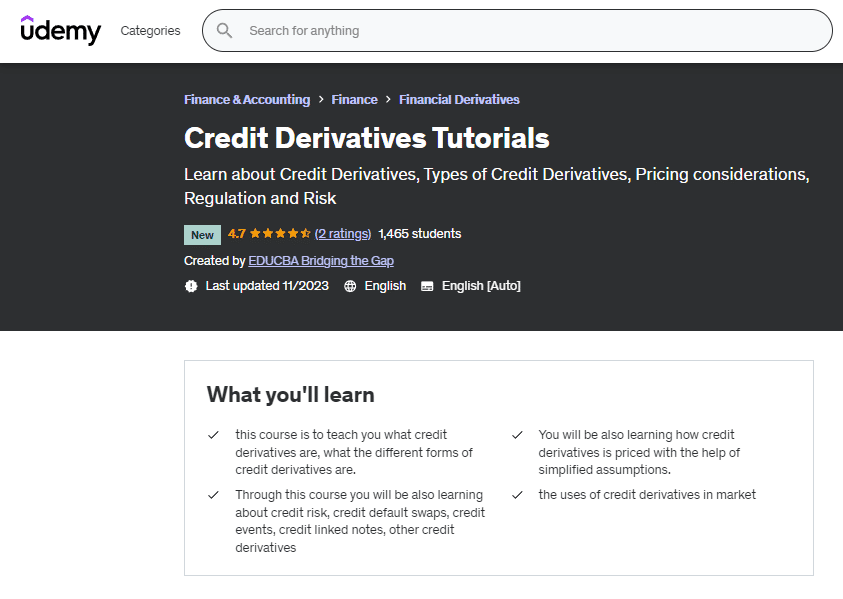Image resolution: width=843 pixels, height=599 pixels.
Task: Click the 'Credit Derivatives Tutorials' title
Action: click(367, 138)
